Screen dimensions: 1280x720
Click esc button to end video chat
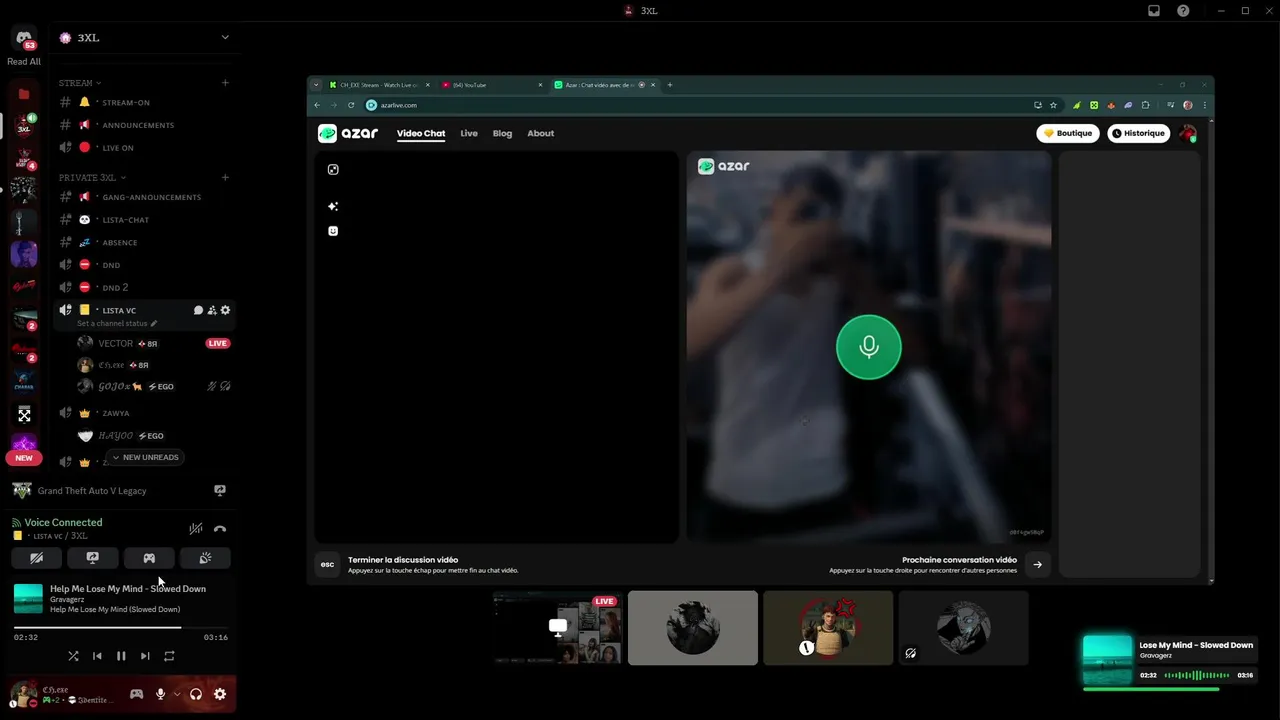[x=327, y=564]
